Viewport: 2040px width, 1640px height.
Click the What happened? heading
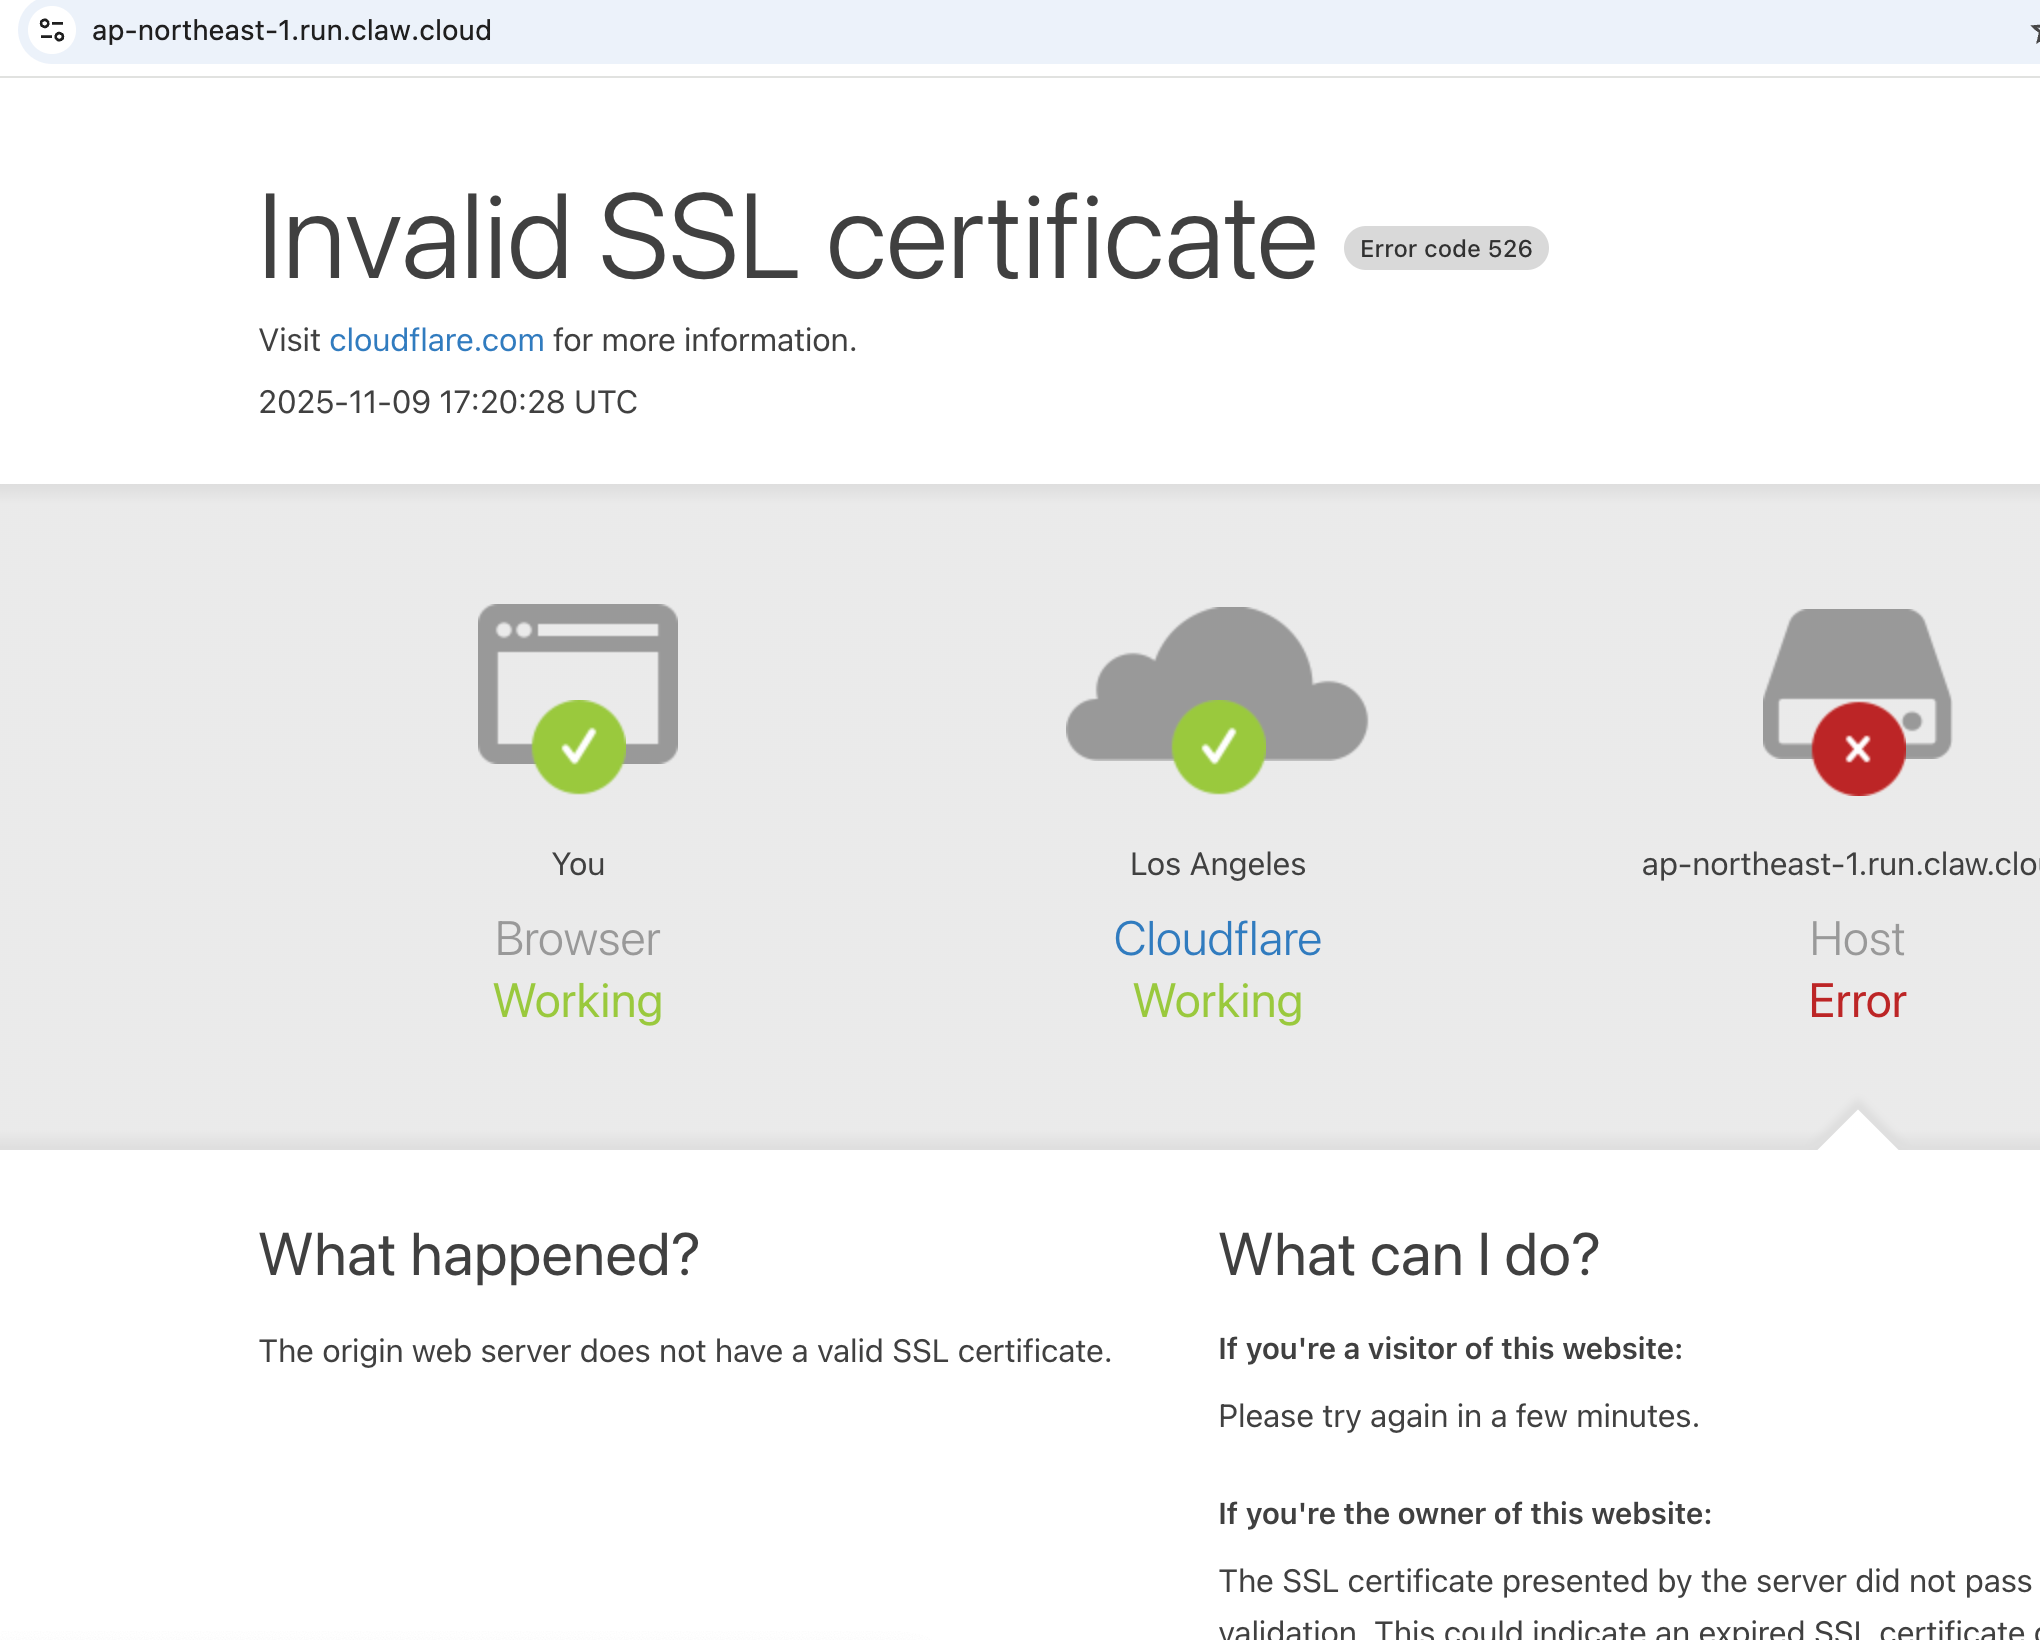click(x=478, y=1255)
